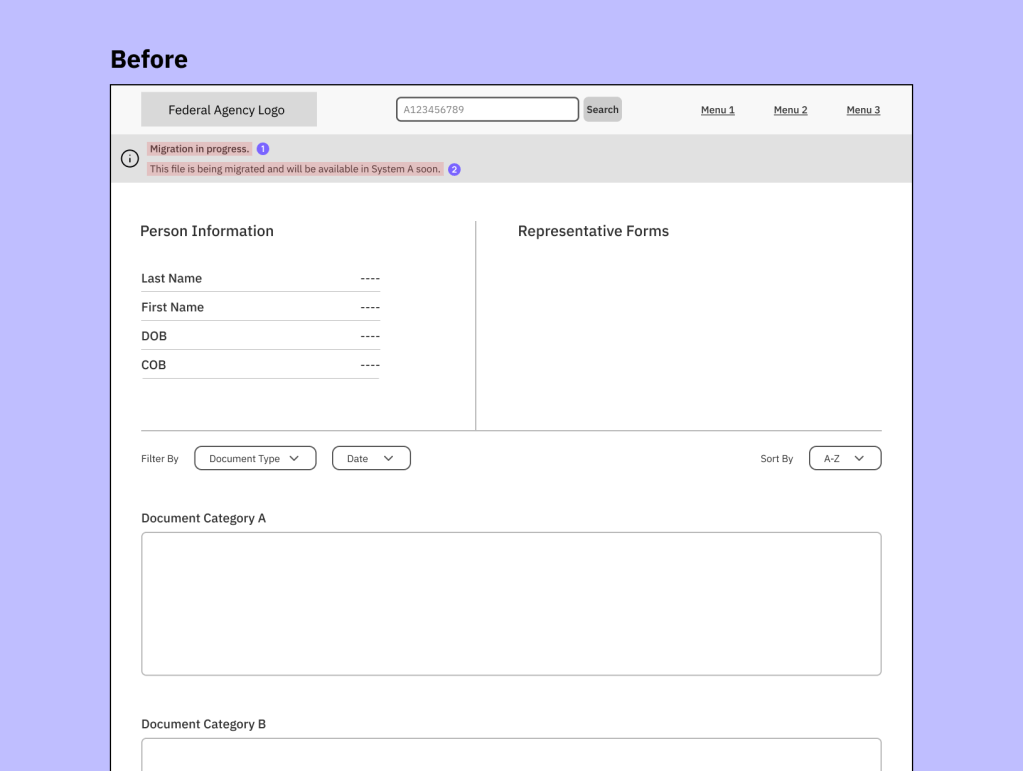The image size is (1023, 771).
Task: Select the DOB row in Person Information
Action: click(x=260, y=337)
